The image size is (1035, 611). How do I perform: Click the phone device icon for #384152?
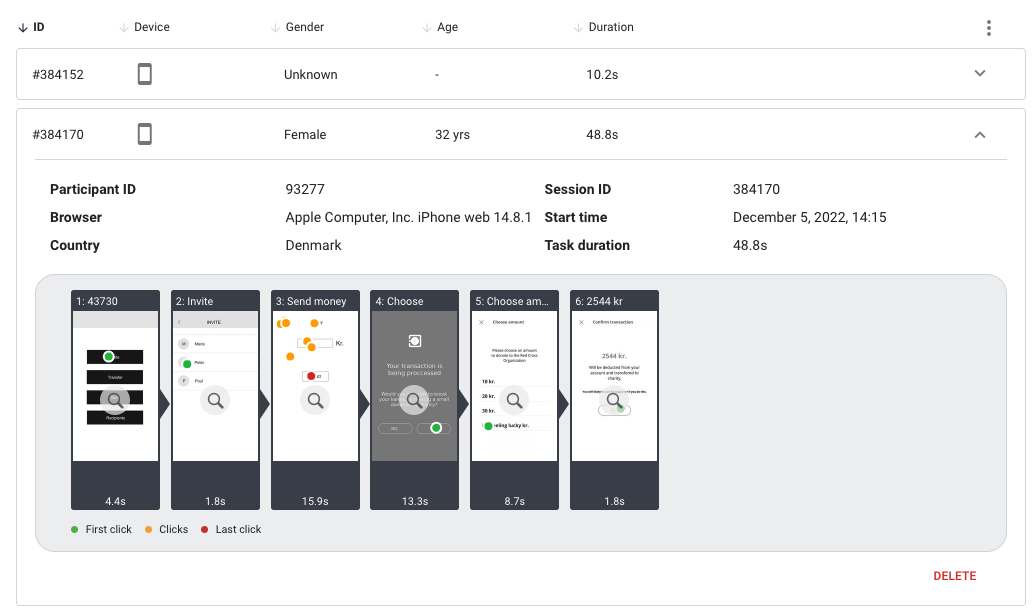click(145, 74)
